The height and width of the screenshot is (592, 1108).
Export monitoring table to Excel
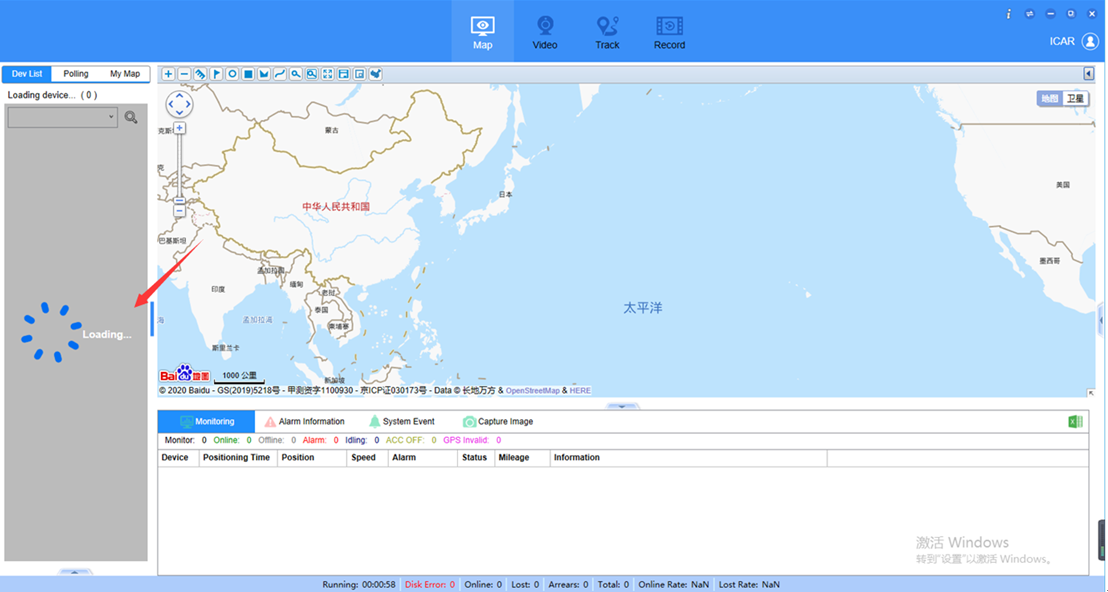[1075, 422]
